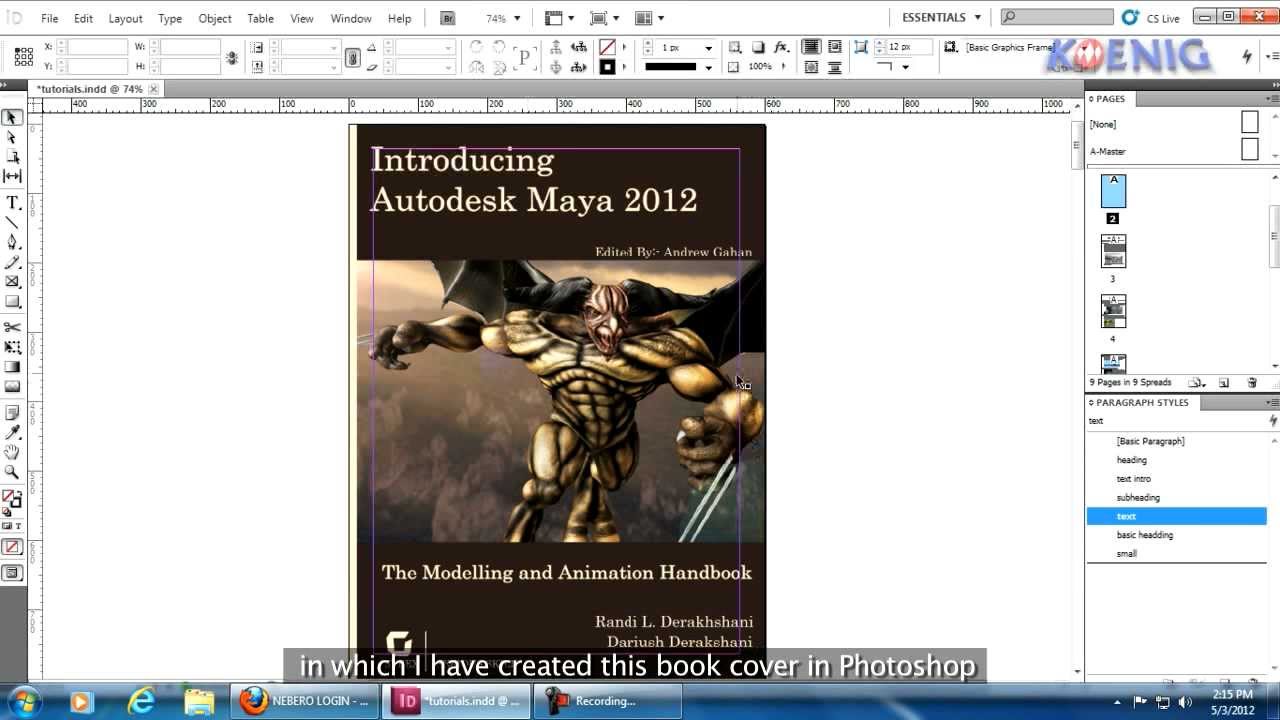Select the Hand tool

point(12,452)
